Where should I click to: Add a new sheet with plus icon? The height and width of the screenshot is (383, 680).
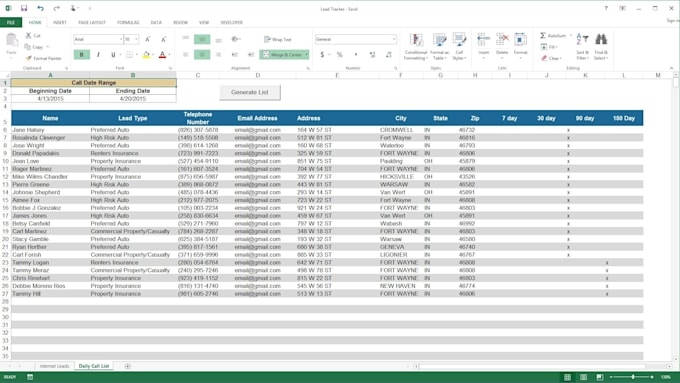(x=128, y=366)
